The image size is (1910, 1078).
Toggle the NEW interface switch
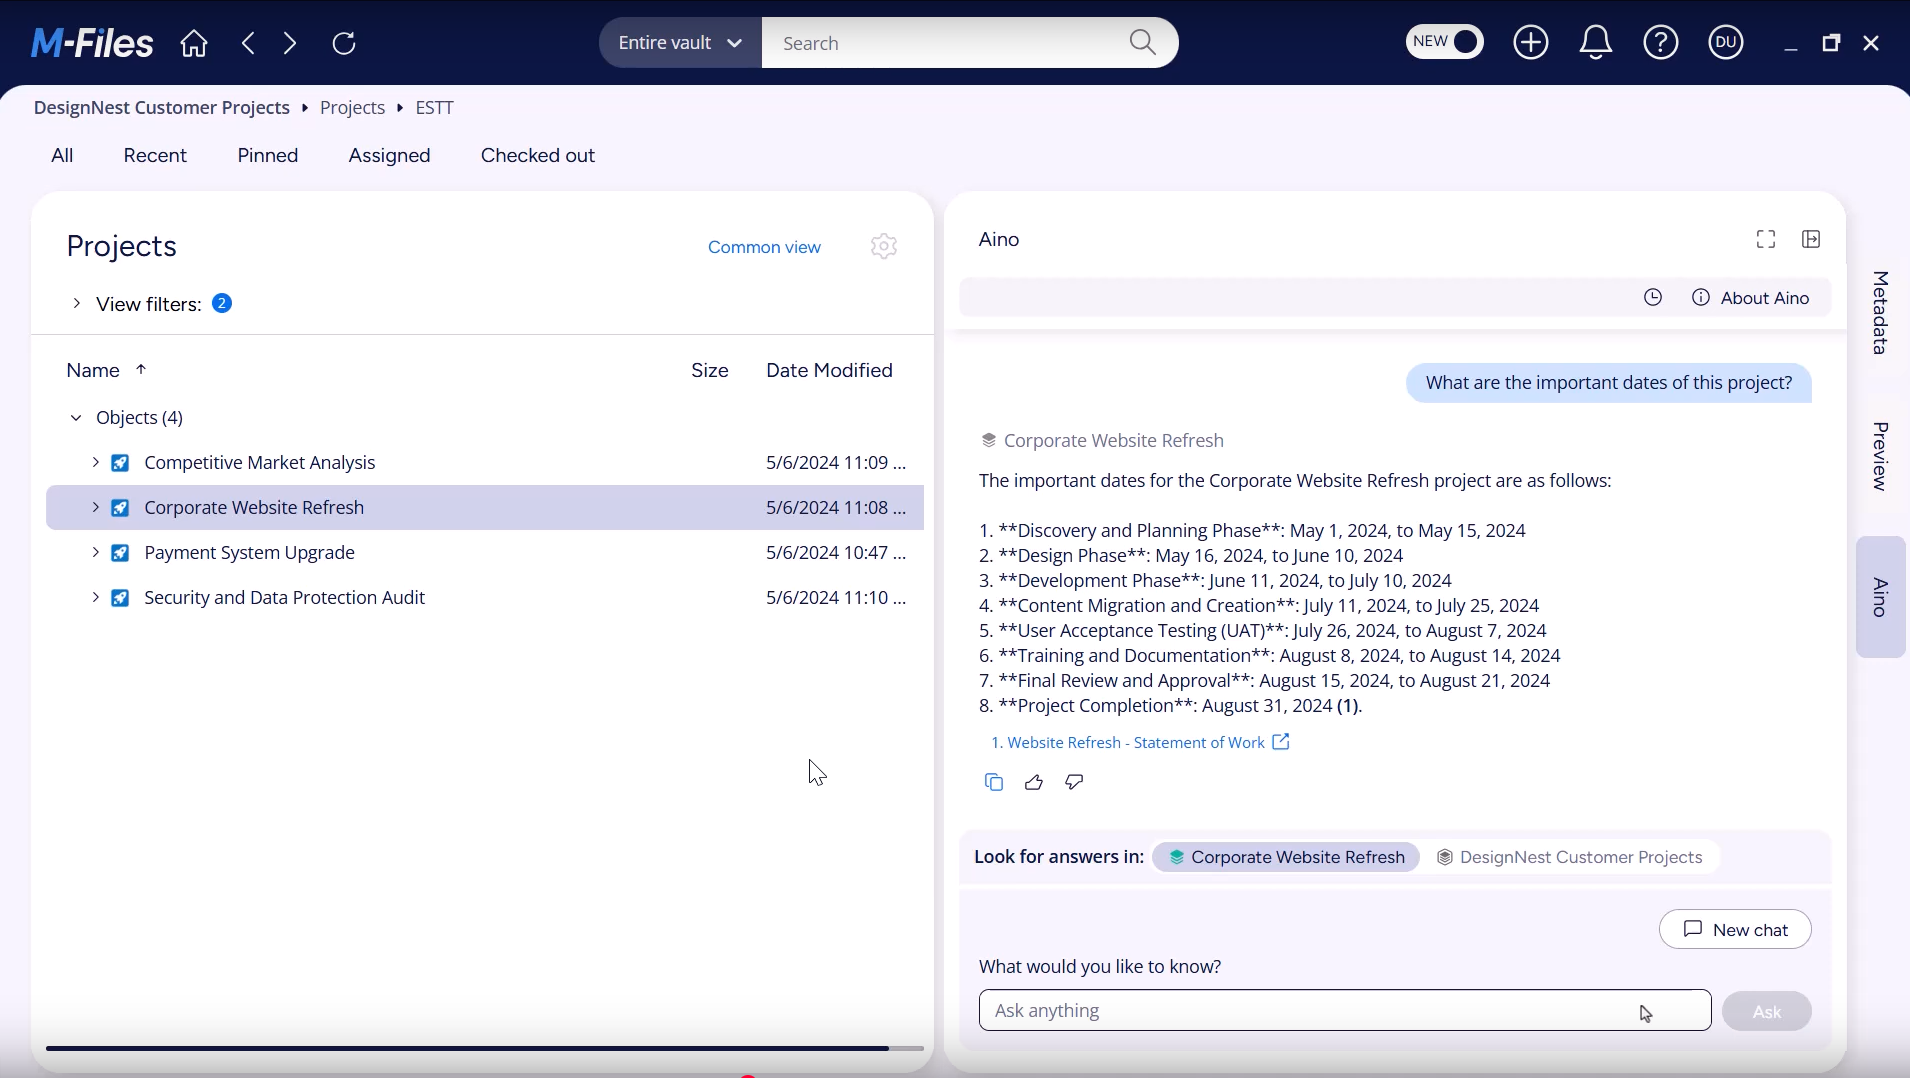pos(1445,42)
